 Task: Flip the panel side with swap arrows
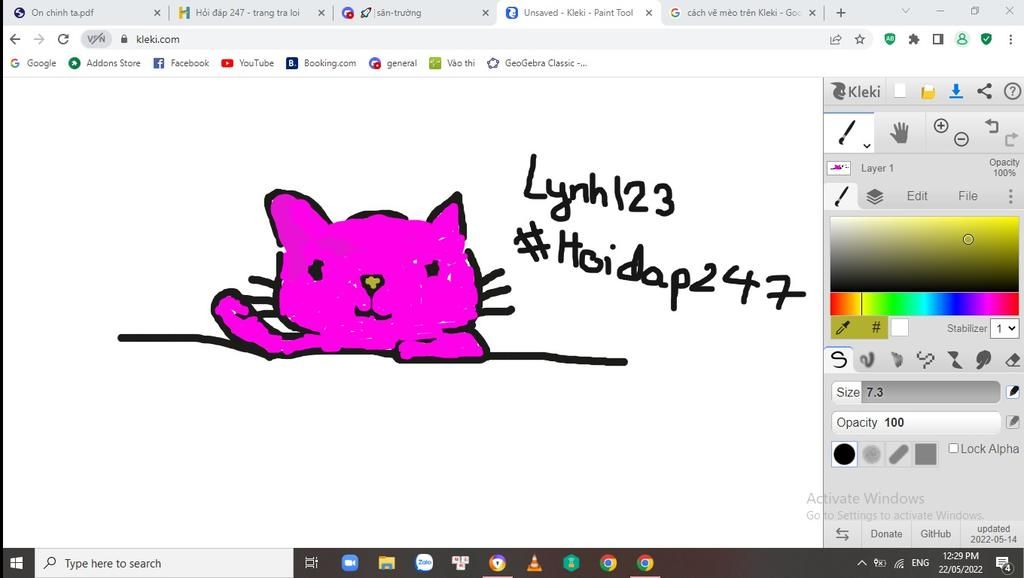point(842,534)
